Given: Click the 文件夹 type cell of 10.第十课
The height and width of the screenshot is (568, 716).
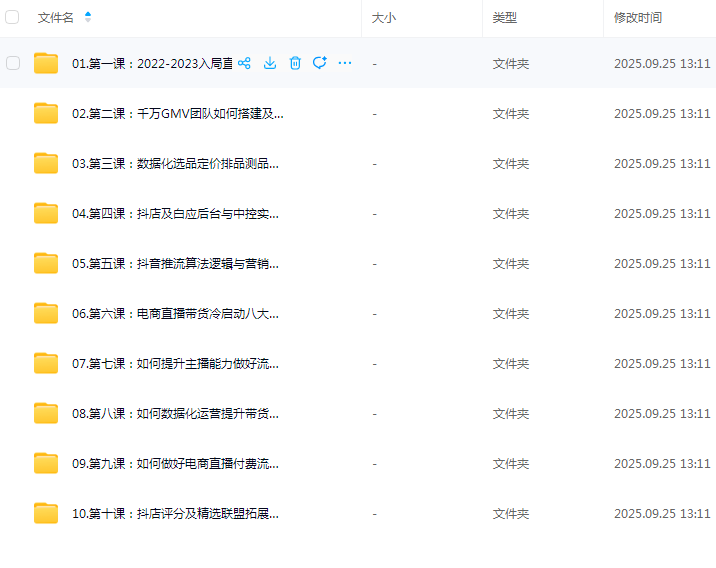Looking at the screenshot, I should [x=511, y=514].
